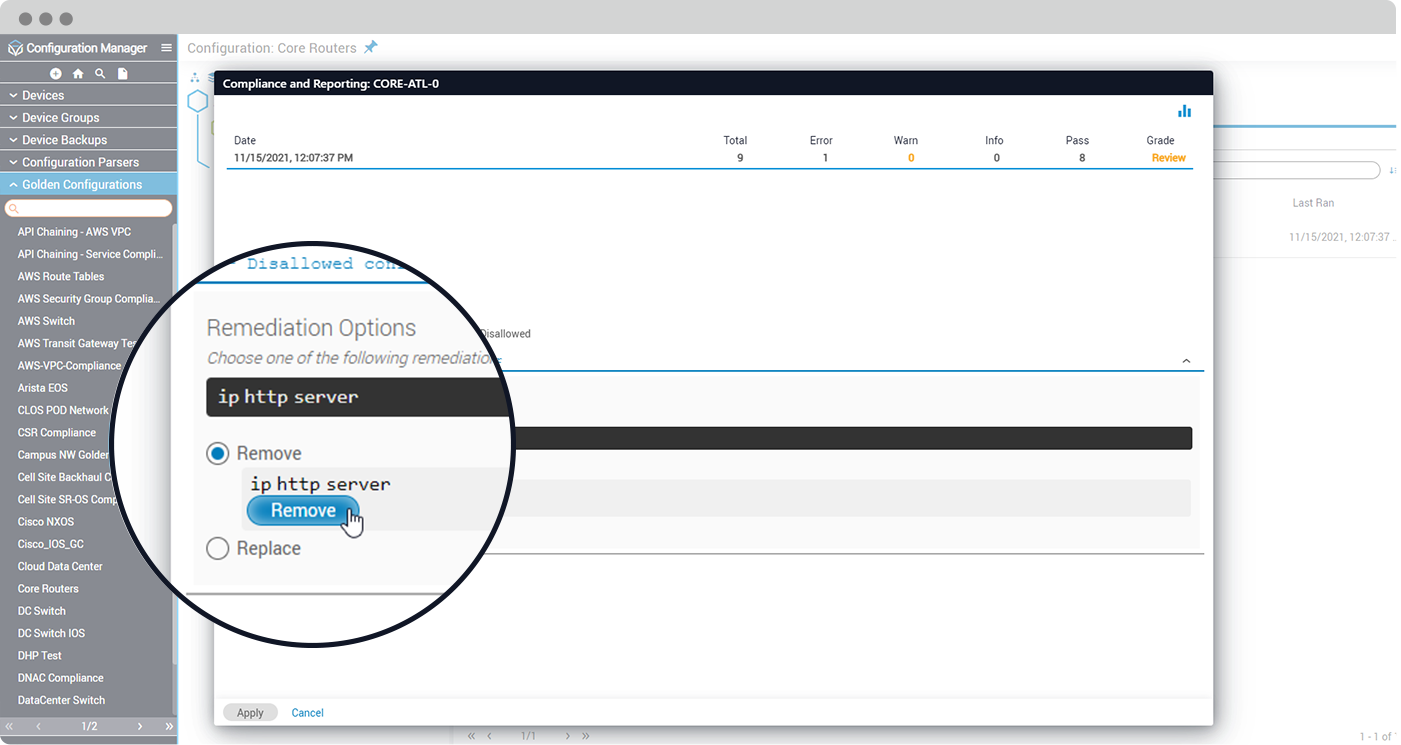The height and width of the screenshot is (745, 1401).
Task: Go to next page in sidebar list pagination
Action: [140, 727]
